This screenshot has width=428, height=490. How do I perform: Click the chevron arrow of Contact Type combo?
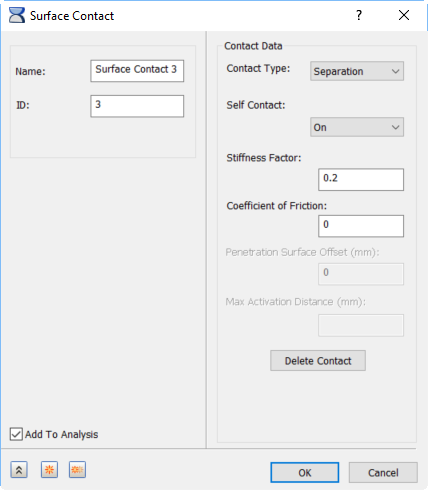(396, 71)
